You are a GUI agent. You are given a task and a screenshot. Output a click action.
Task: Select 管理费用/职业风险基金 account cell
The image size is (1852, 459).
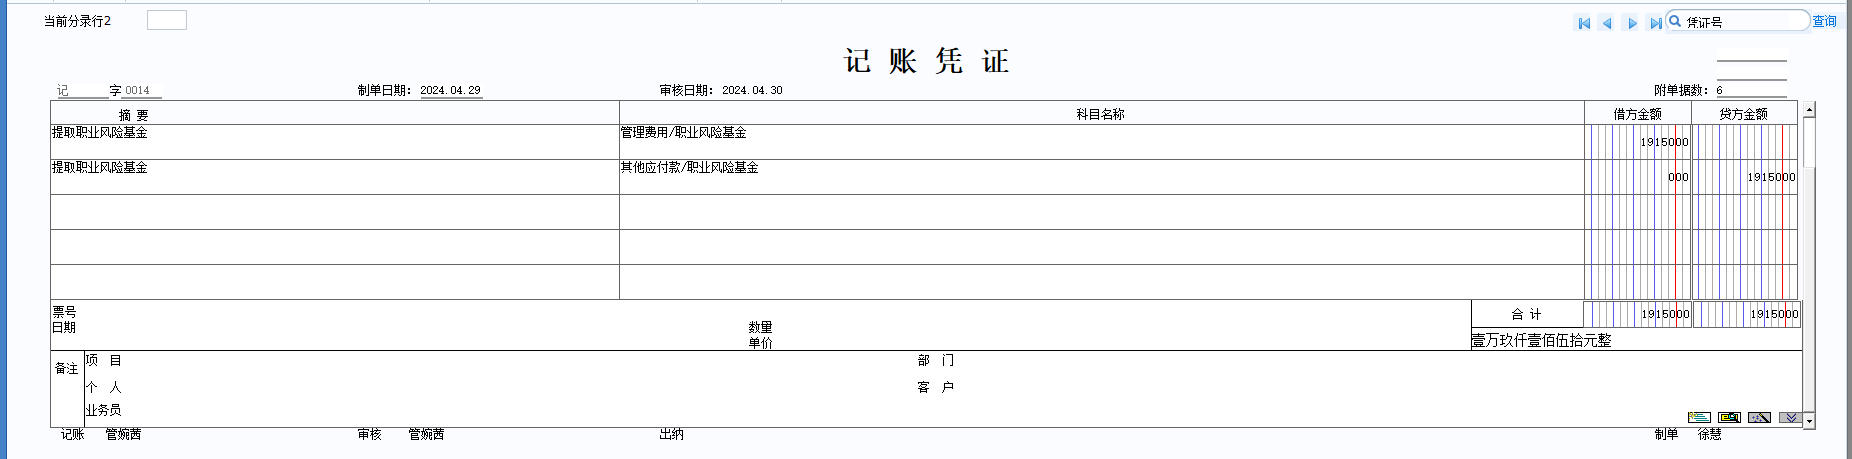click(1100, 141)
